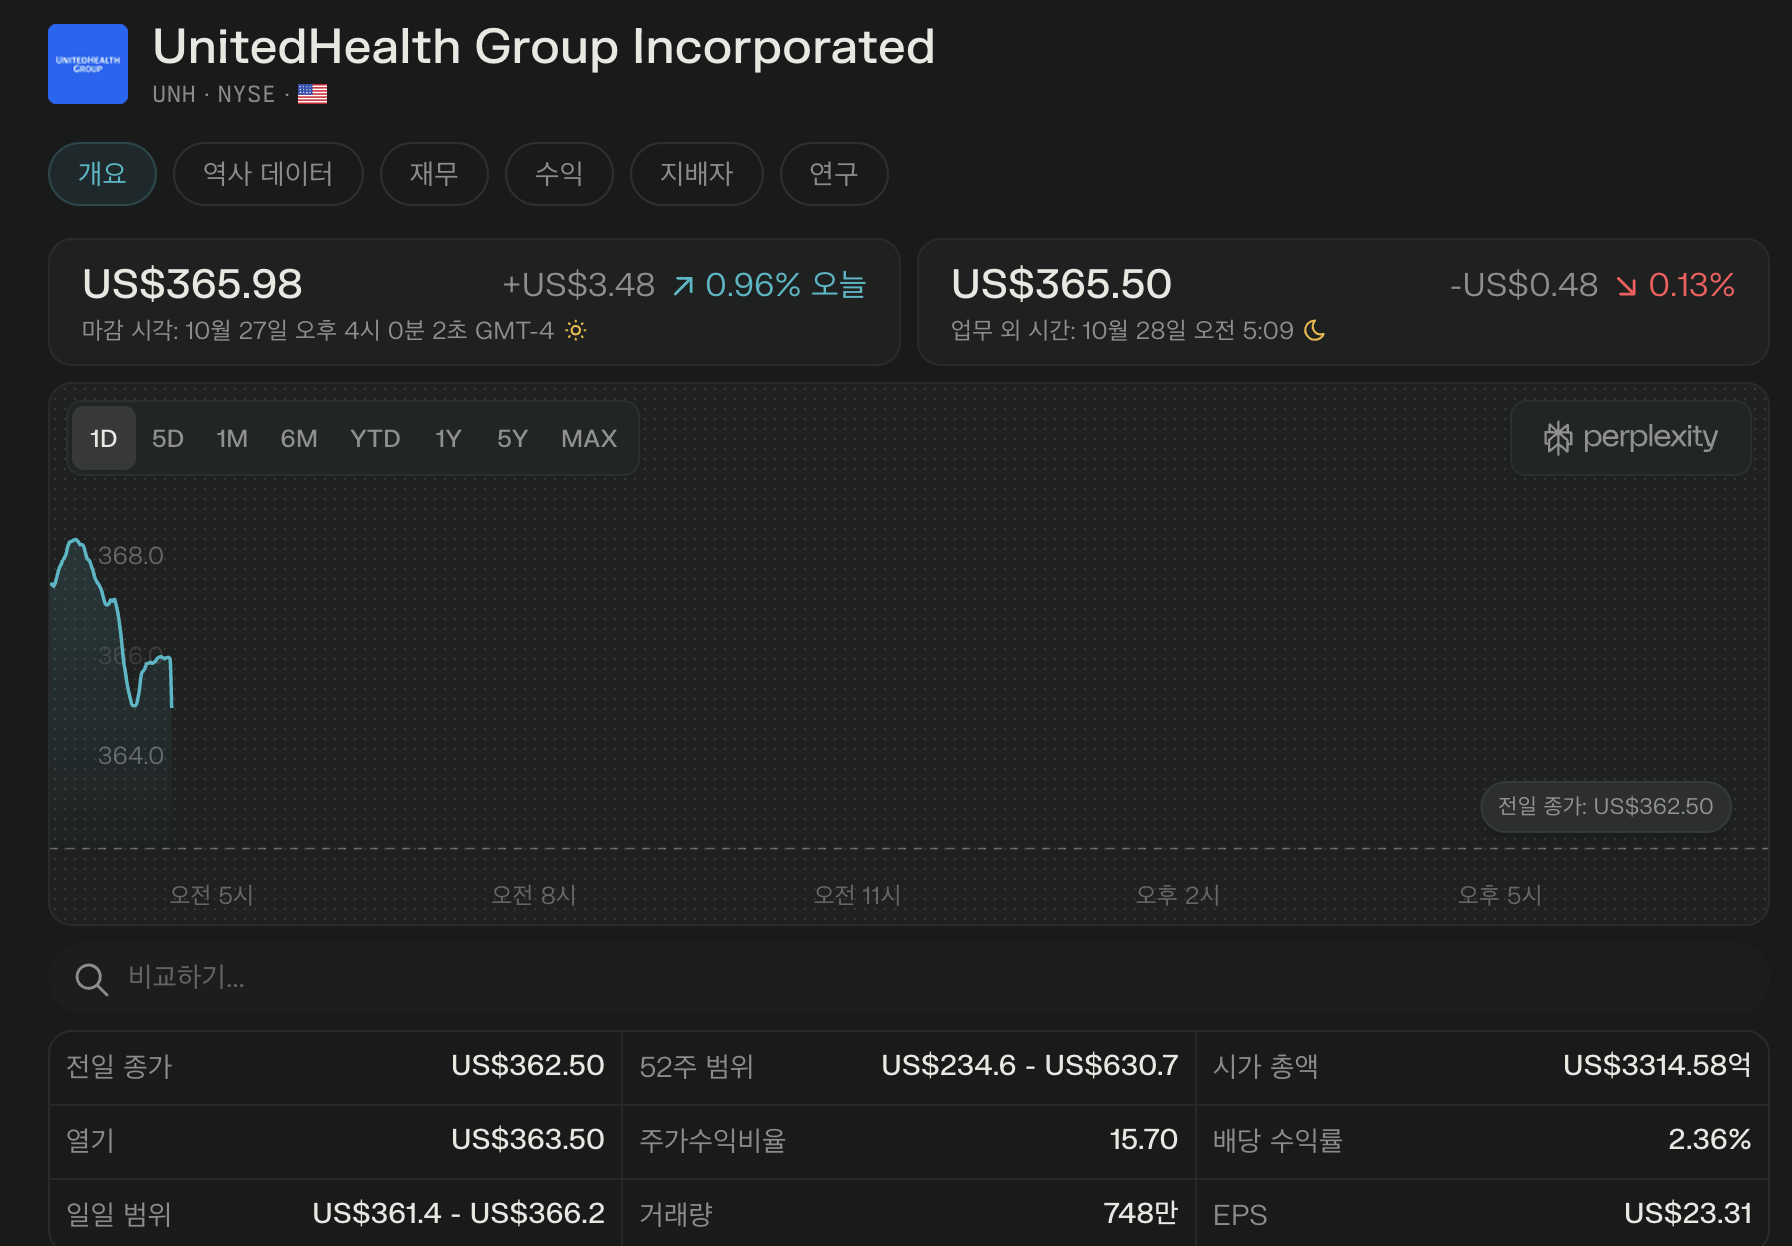Click the 시가 총액 value US$3314.58억
The image size is (1792, 1246).
[x=1657, y=1066]
